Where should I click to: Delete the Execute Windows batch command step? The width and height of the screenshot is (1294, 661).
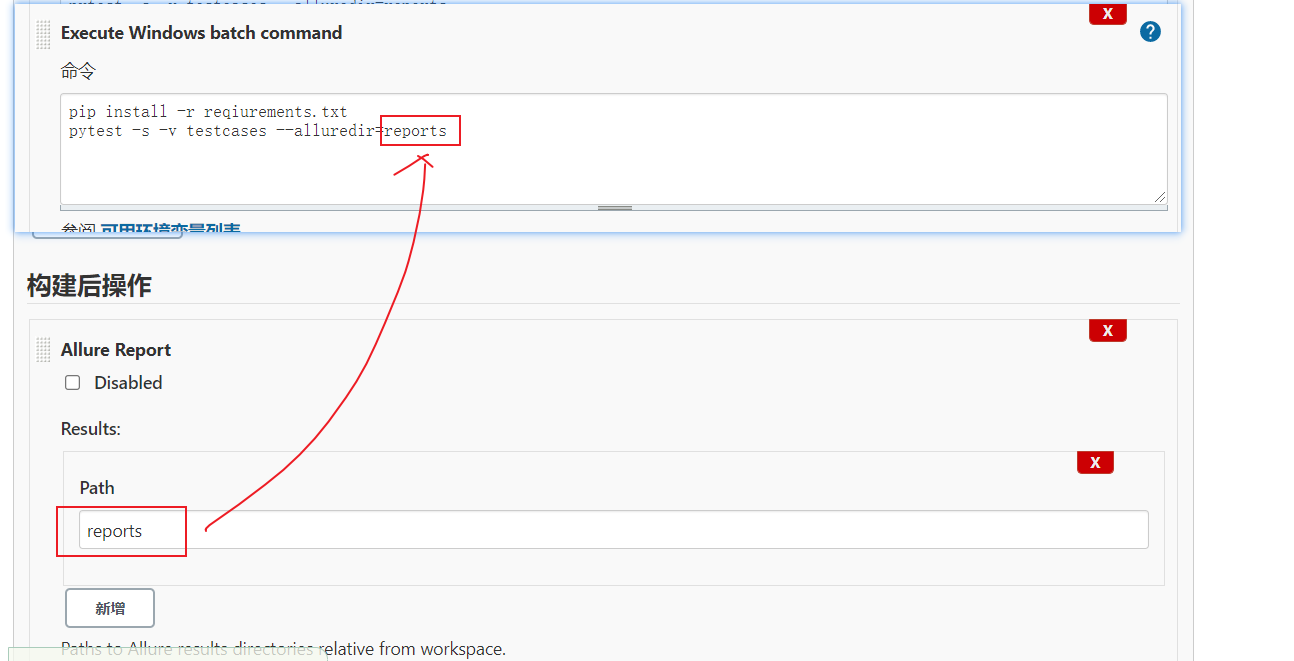tap(1107, 14)
